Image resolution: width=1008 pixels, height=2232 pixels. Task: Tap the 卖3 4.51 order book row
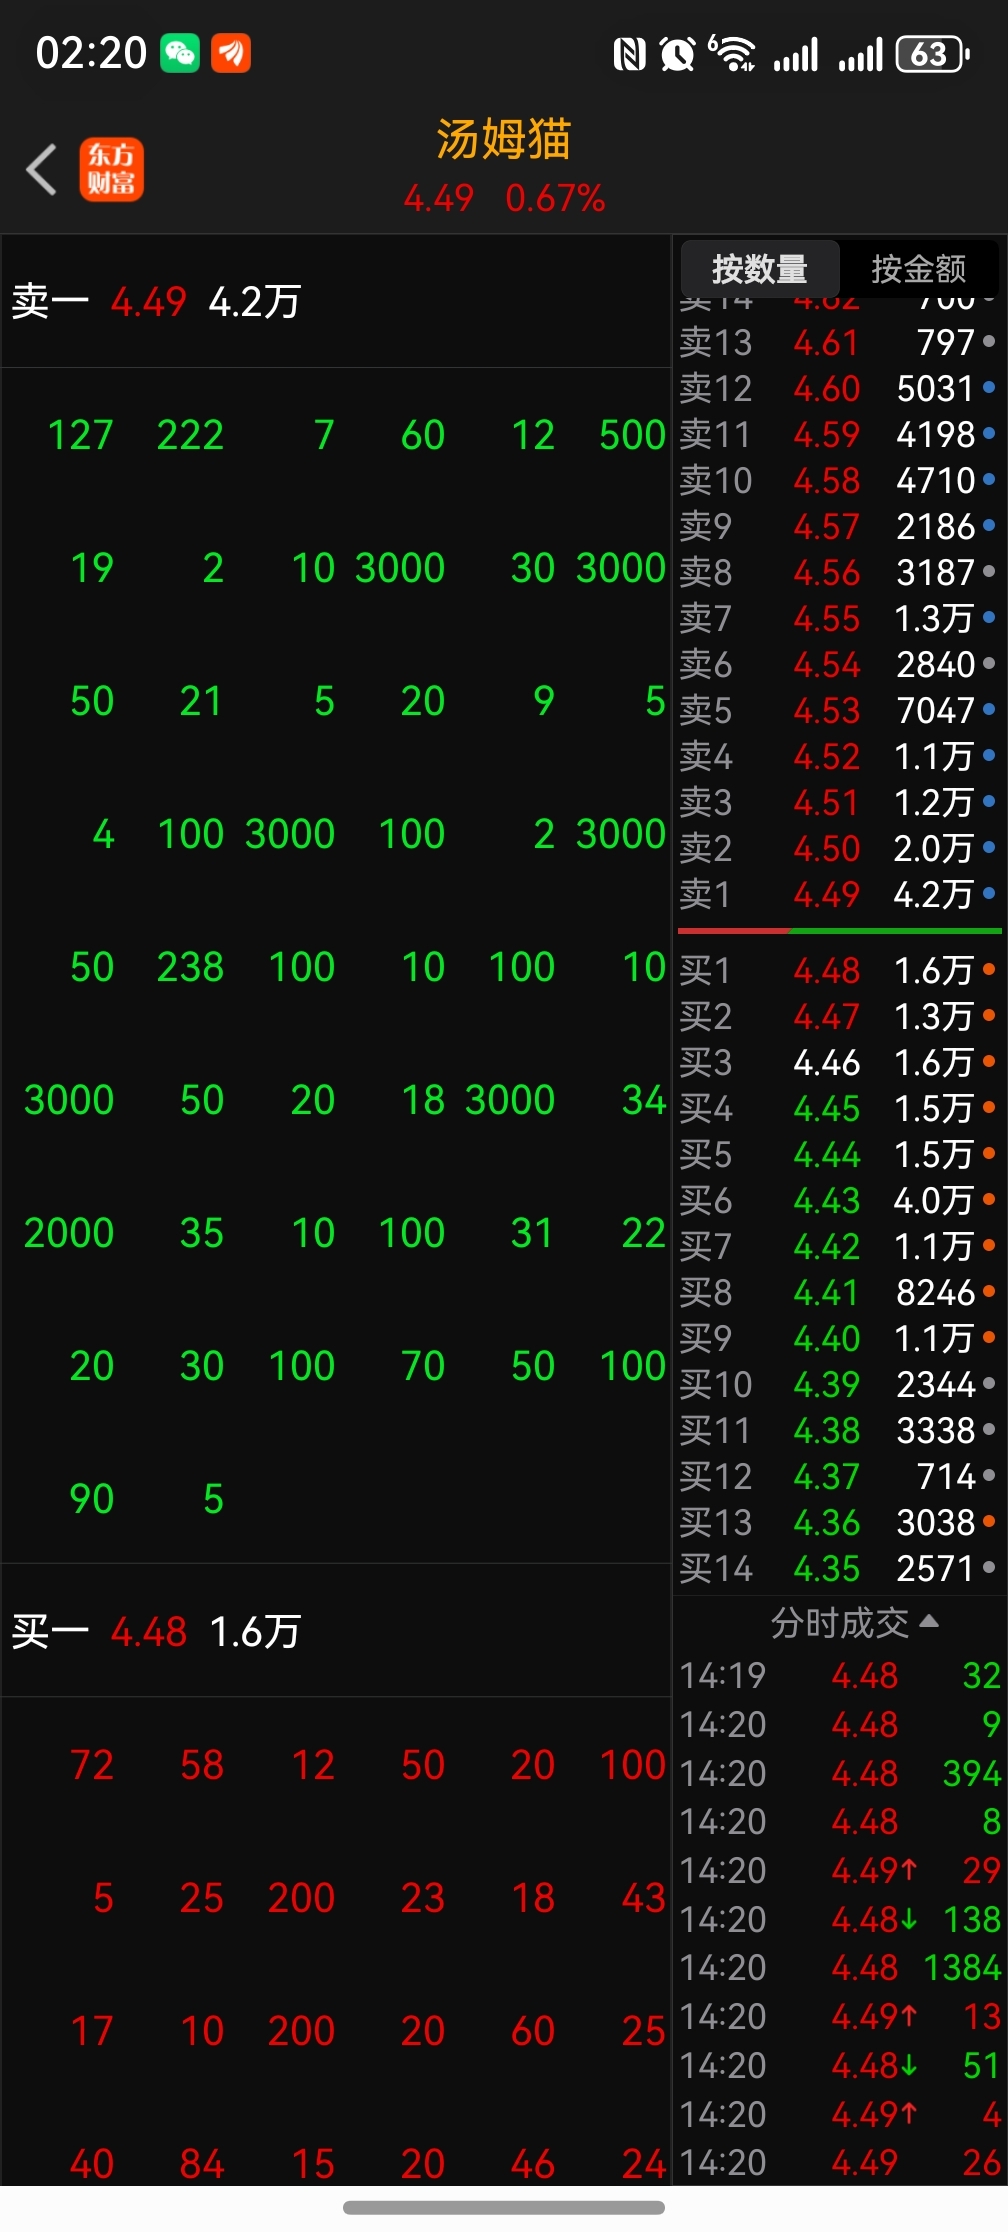[839, 802]
